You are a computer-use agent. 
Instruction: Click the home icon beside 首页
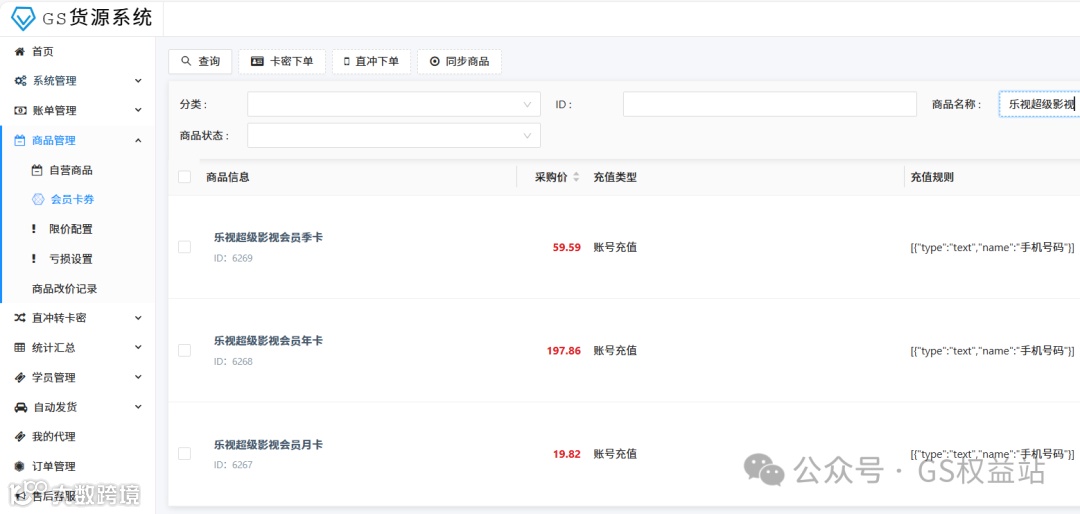(20, 52)
